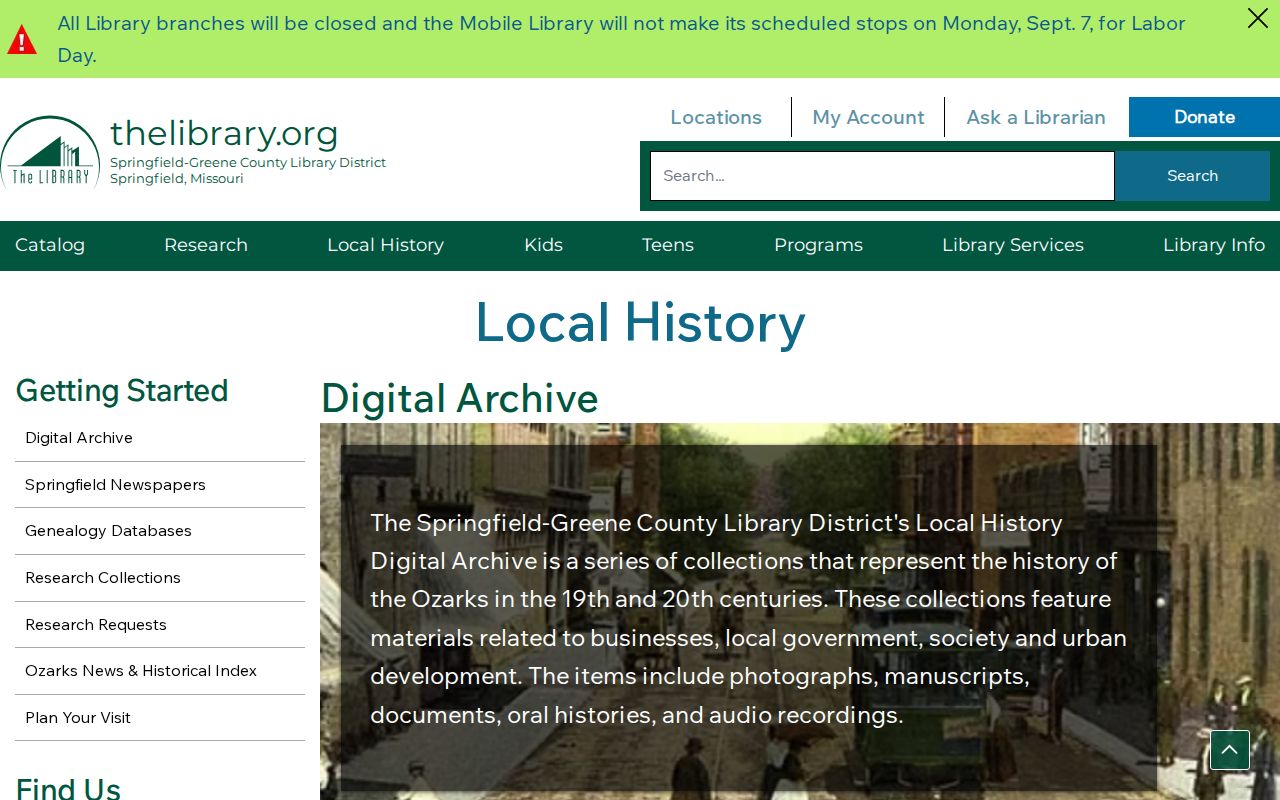1280x800 pixels.
Task: Click the back-to-top arrow button
Action: [x=1230, y=750]
